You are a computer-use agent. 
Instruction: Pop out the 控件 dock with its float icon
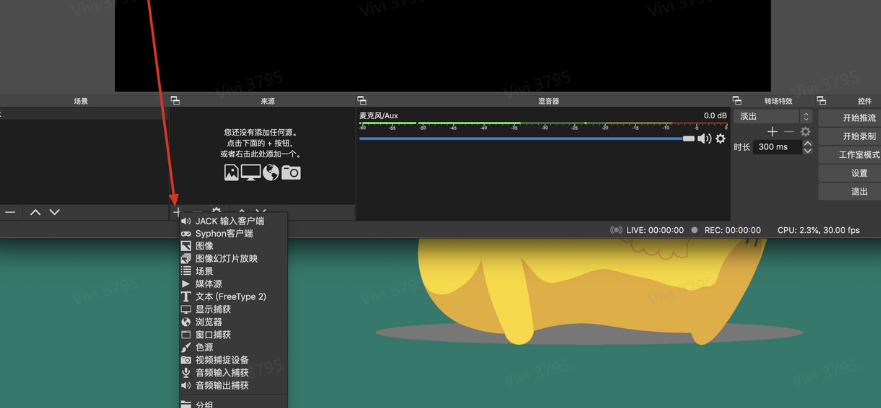821,101
